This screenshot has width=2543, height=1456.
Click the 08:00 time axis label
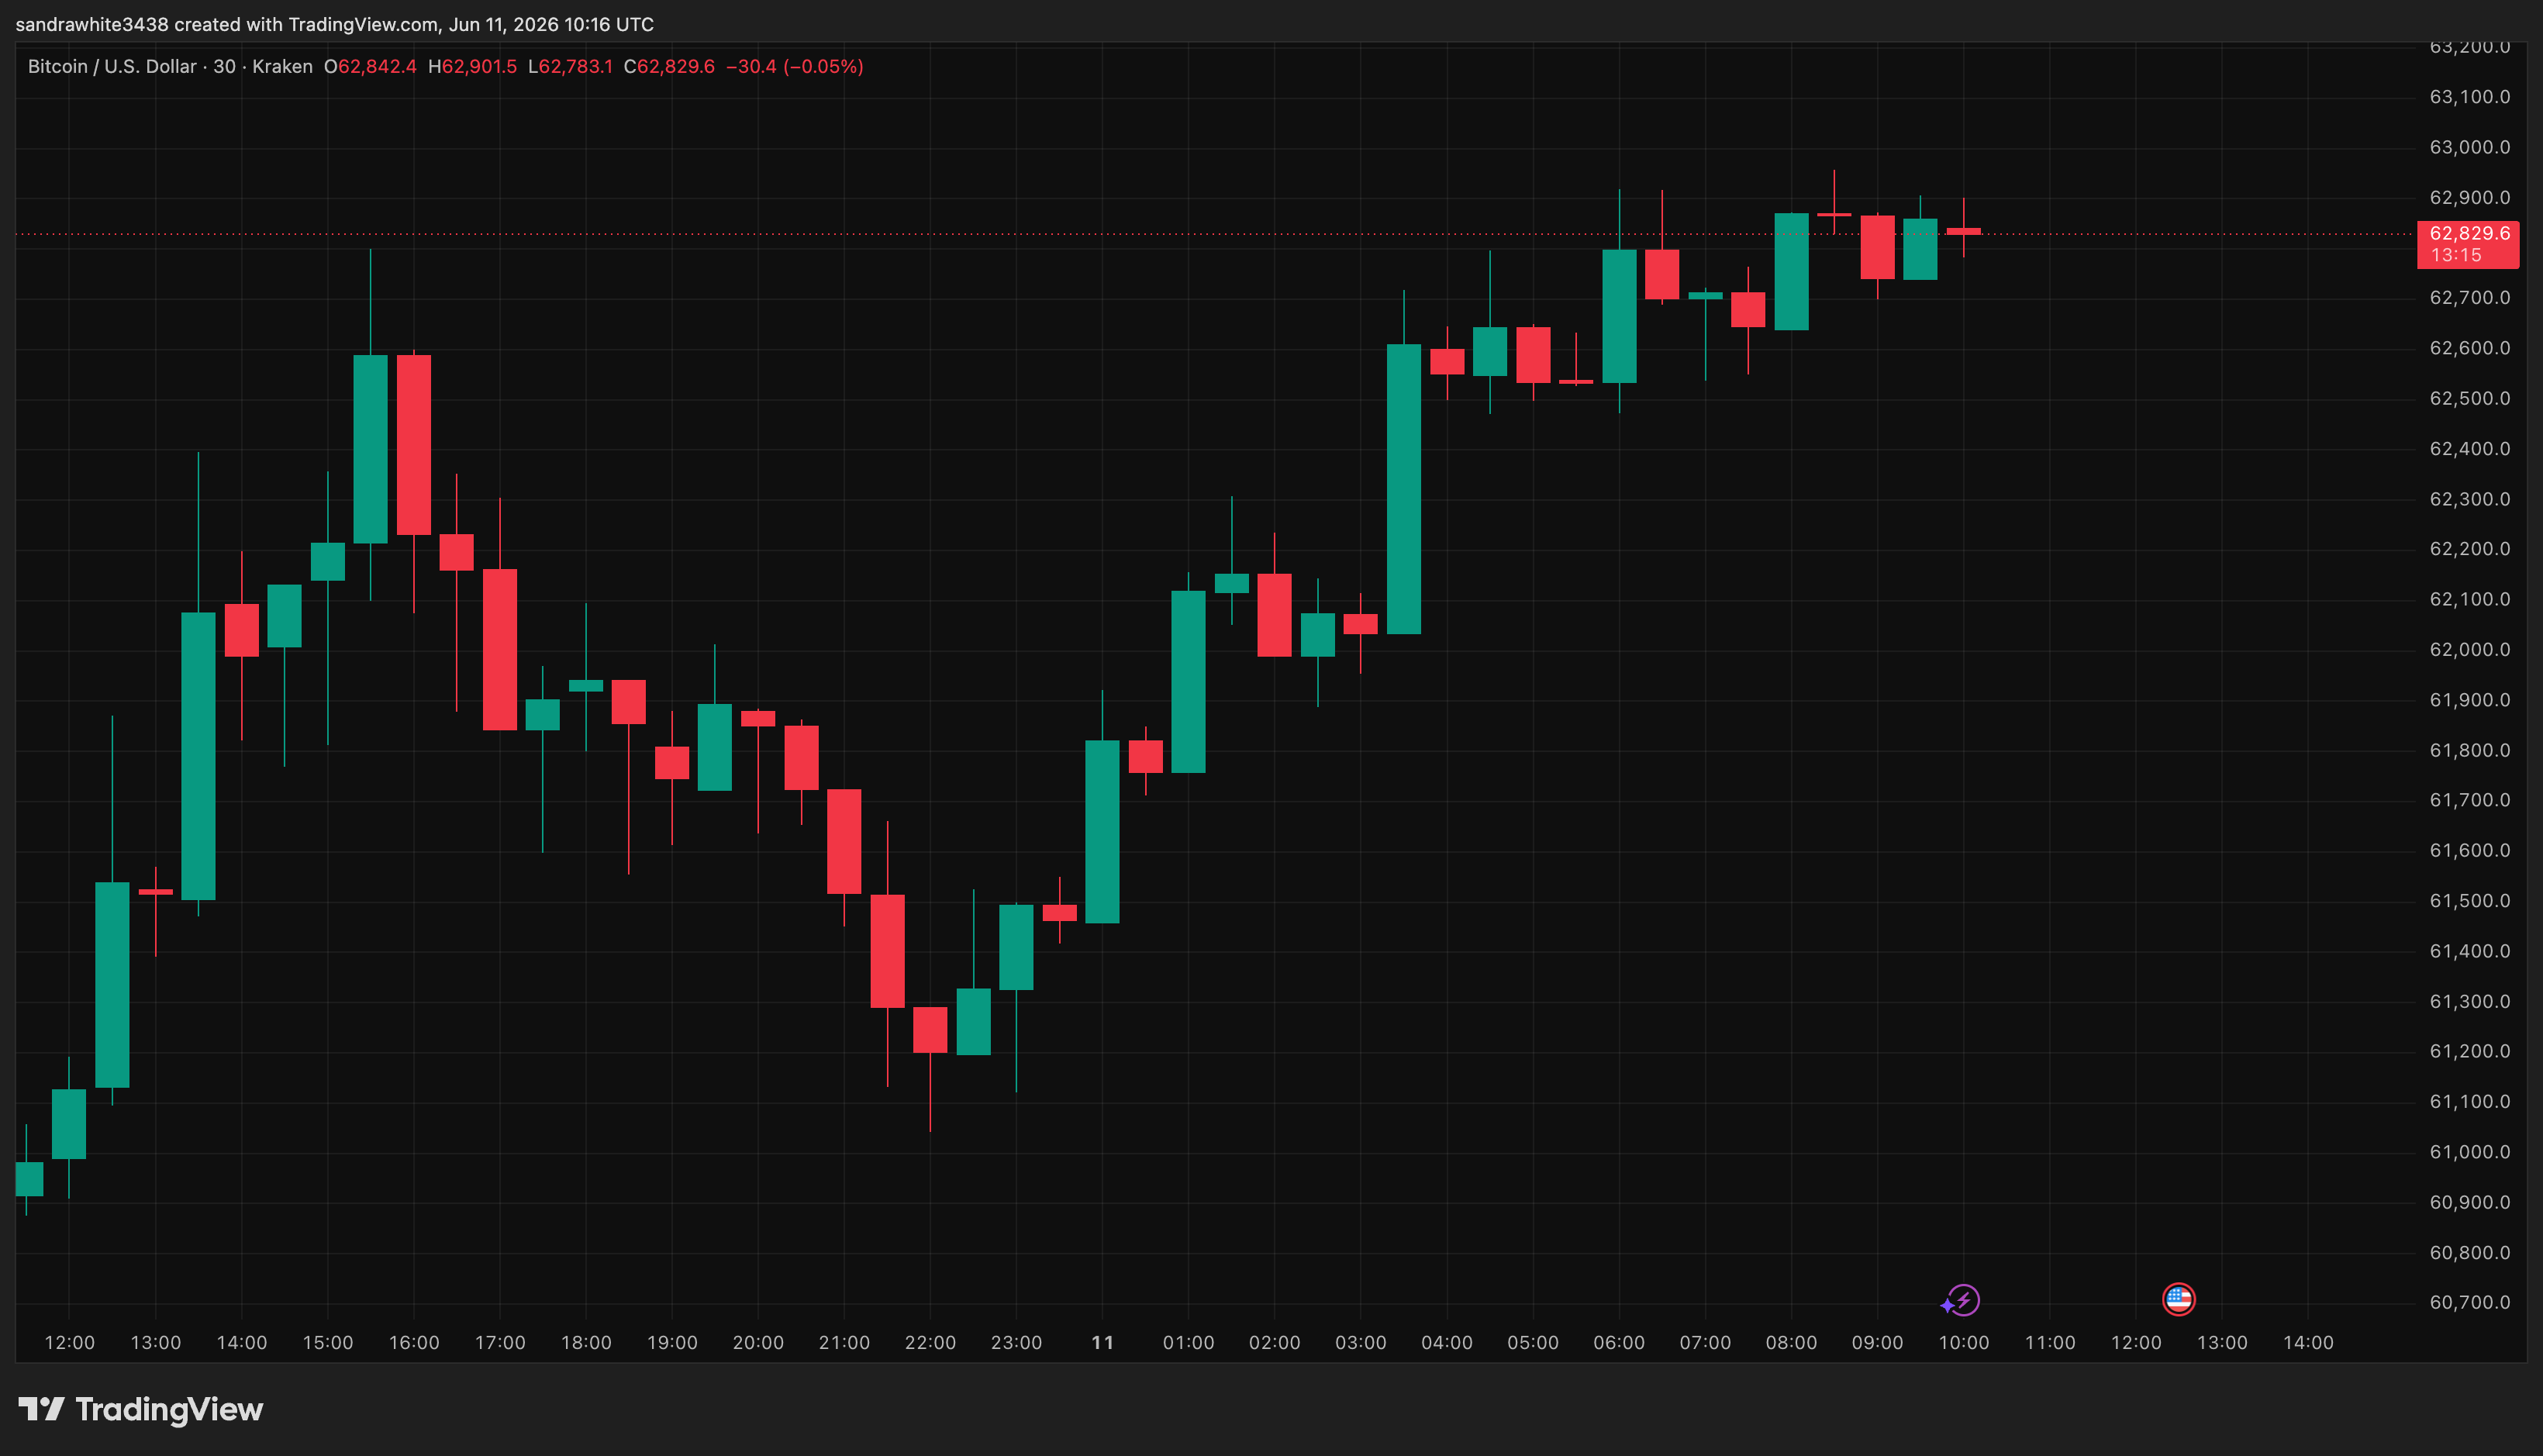pos(1791,1342)
